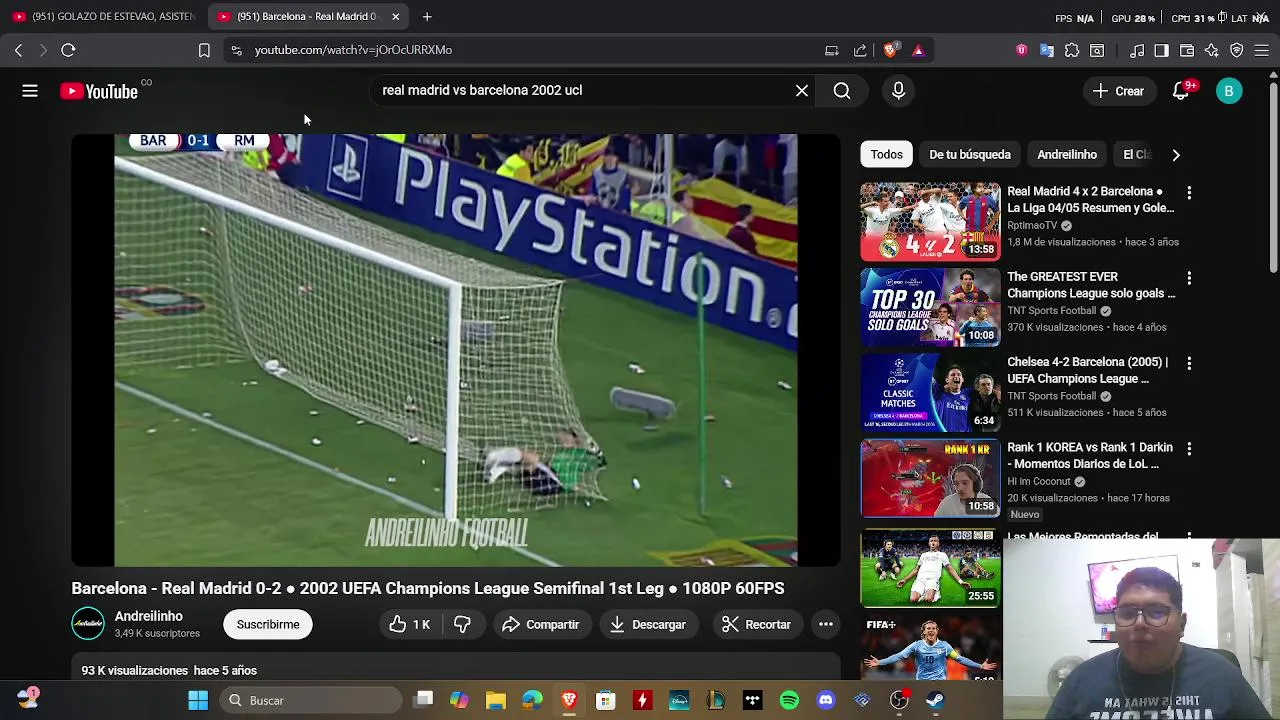Open Leo AI sparkle icon
1280x720 pixels.
tap(1211, 50)
